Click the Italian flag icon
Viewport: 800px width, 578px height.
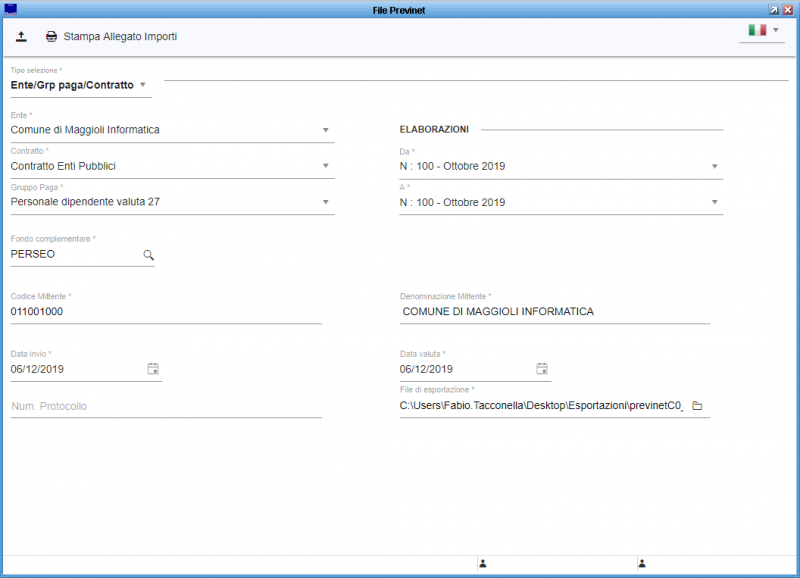(x=757, y=30)
